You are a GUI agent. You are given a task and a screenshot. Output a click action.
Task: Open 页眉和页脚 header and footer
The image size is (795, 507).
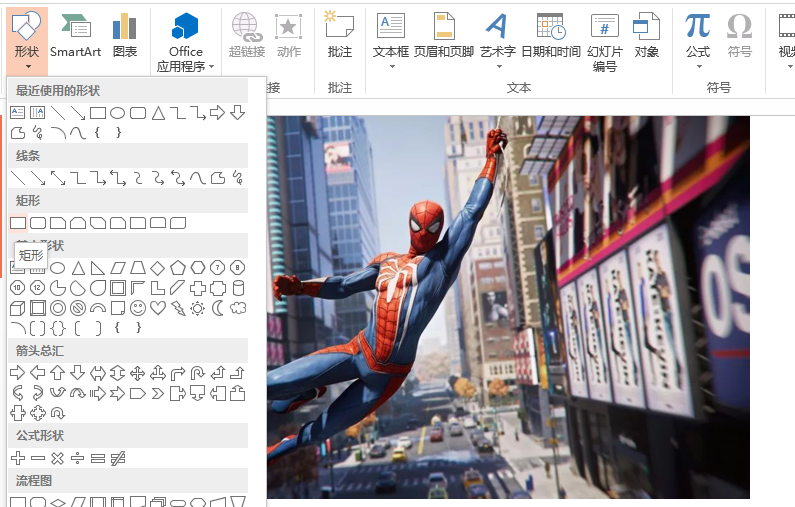tap(444, 35)
